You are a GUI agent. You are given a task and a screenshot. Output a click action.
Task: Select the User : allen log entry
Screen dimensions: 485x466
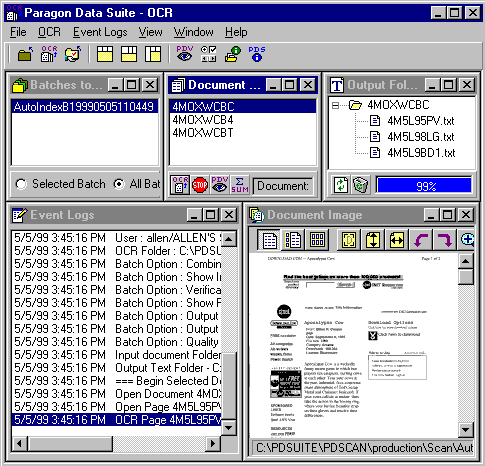[x=117, y=238]
